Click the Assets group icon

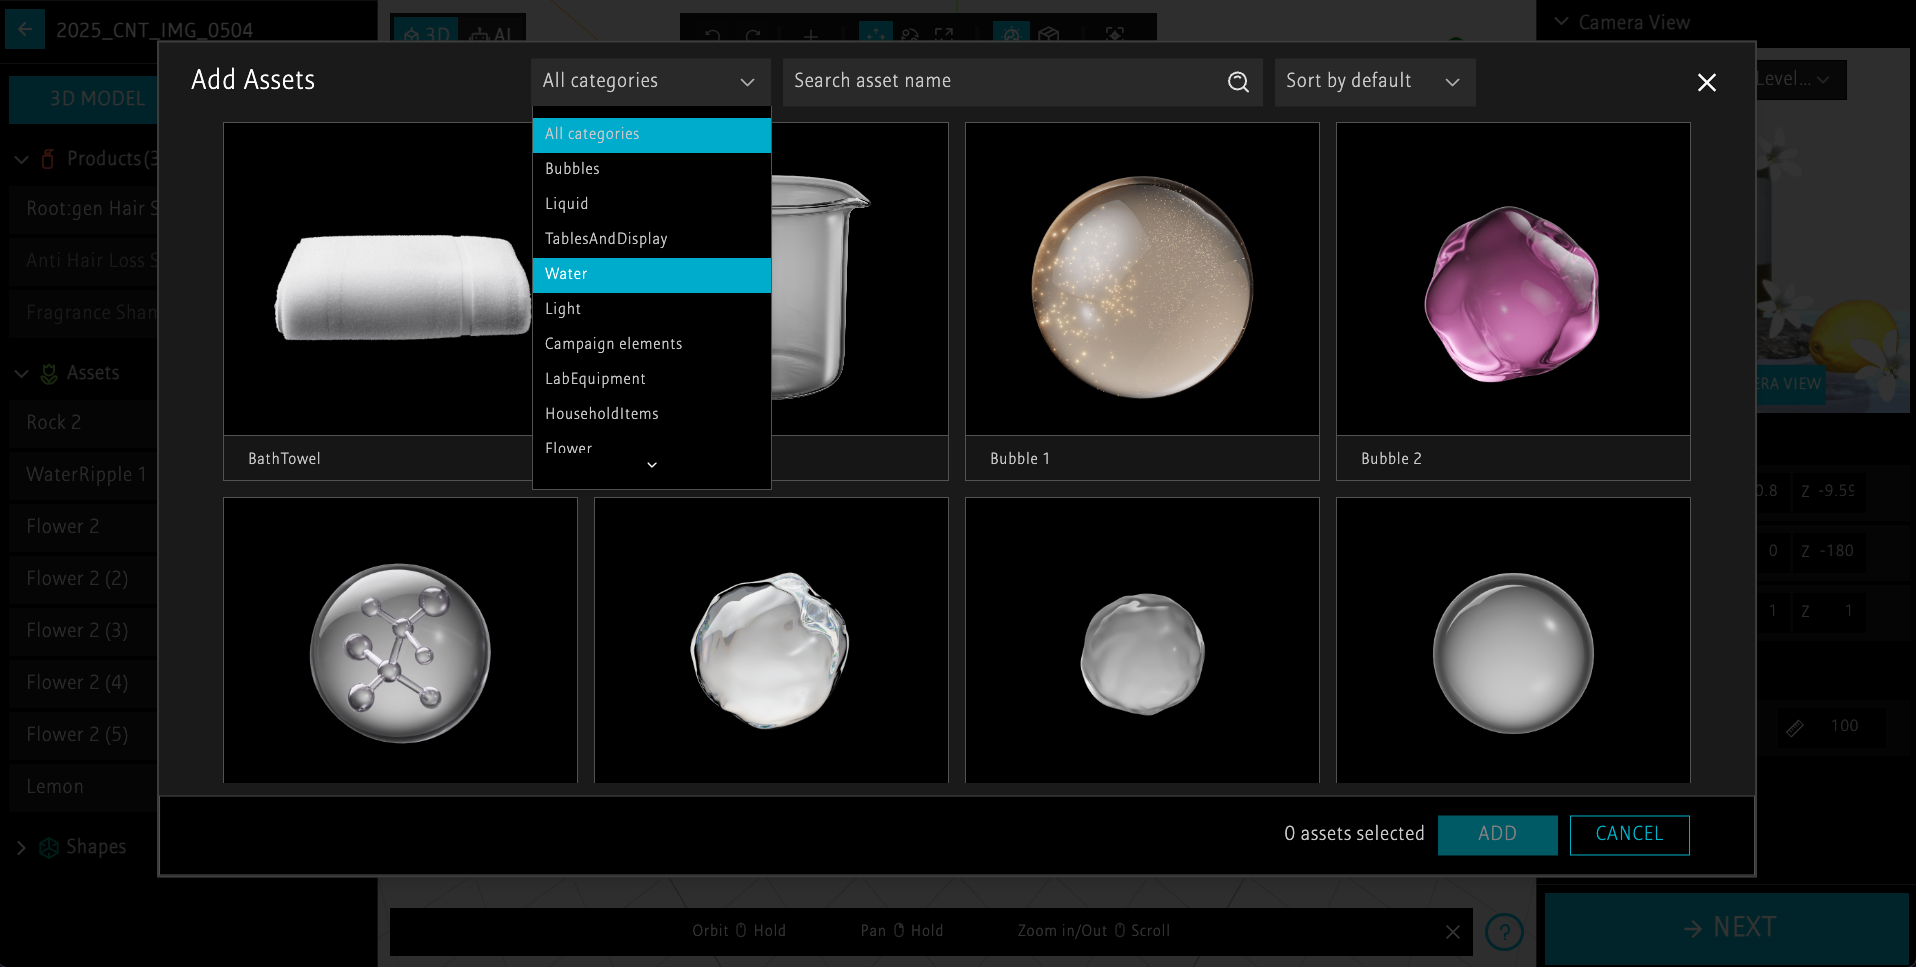tap(49, 374)
